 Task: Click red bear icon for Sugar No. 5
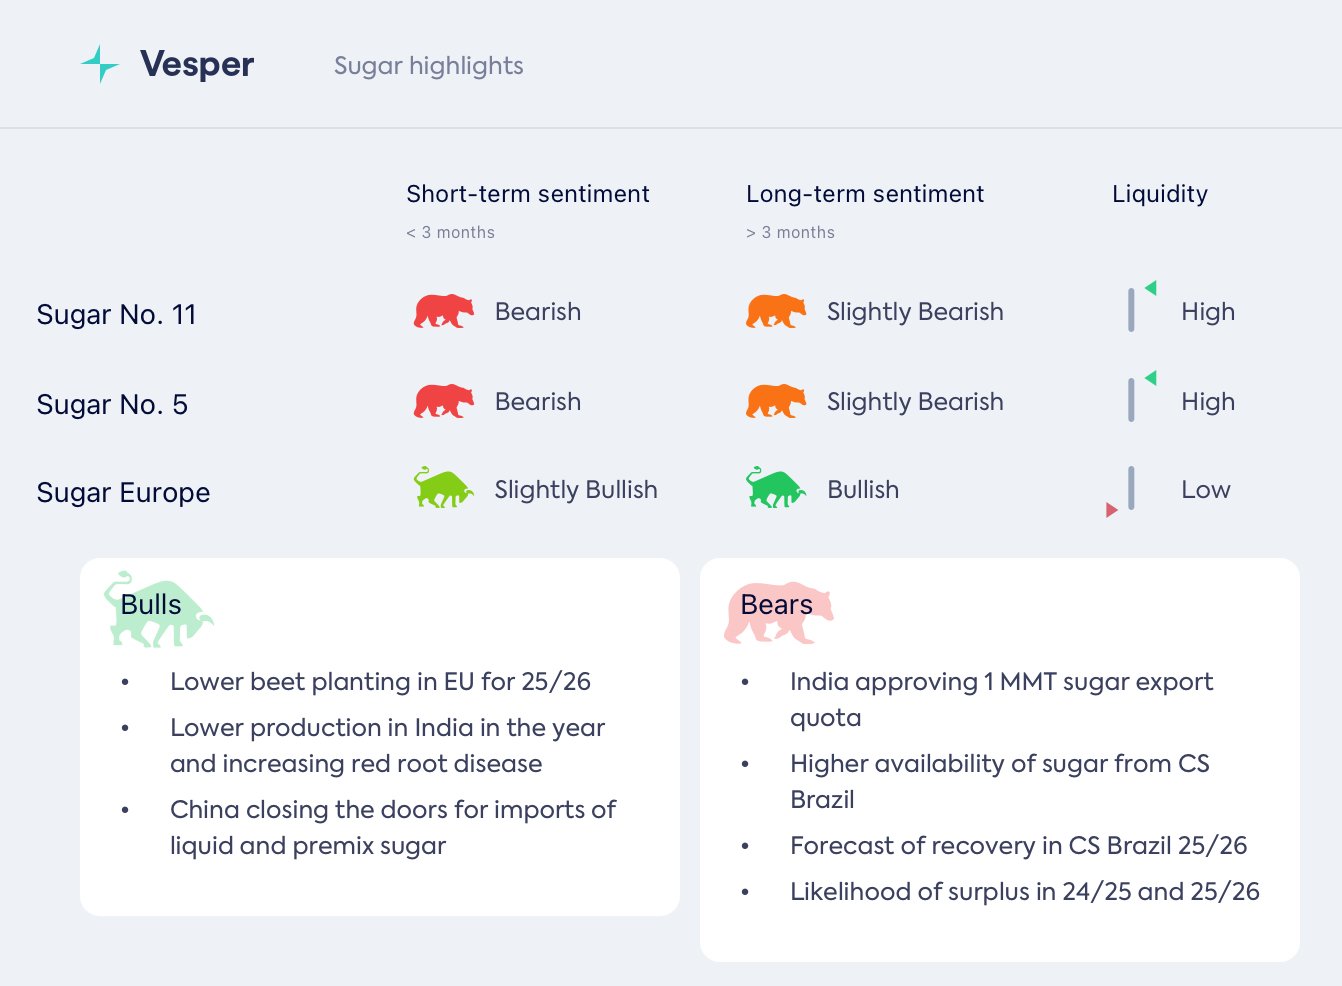pos(444,401)
